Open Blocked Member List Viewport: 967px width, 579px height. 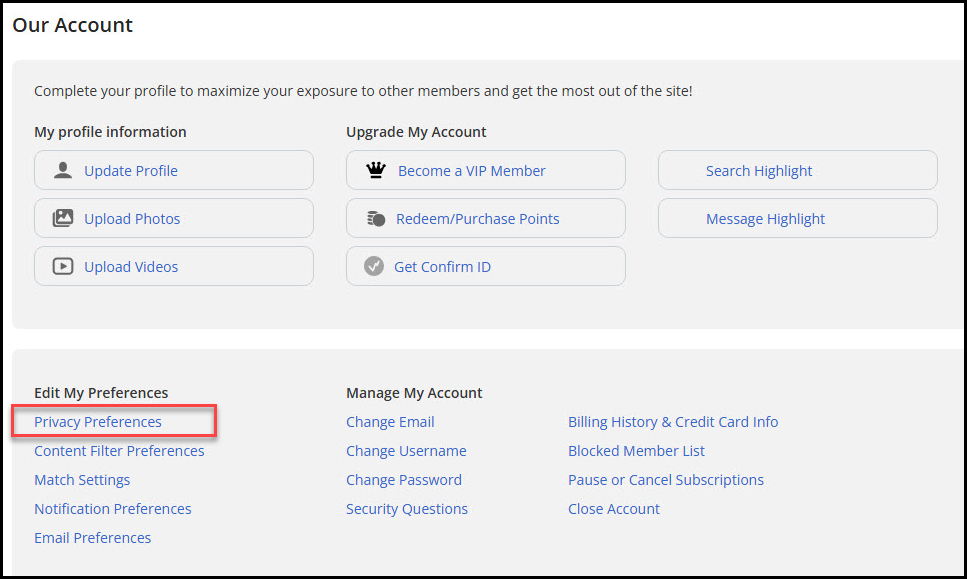click(x=636, y=451)
